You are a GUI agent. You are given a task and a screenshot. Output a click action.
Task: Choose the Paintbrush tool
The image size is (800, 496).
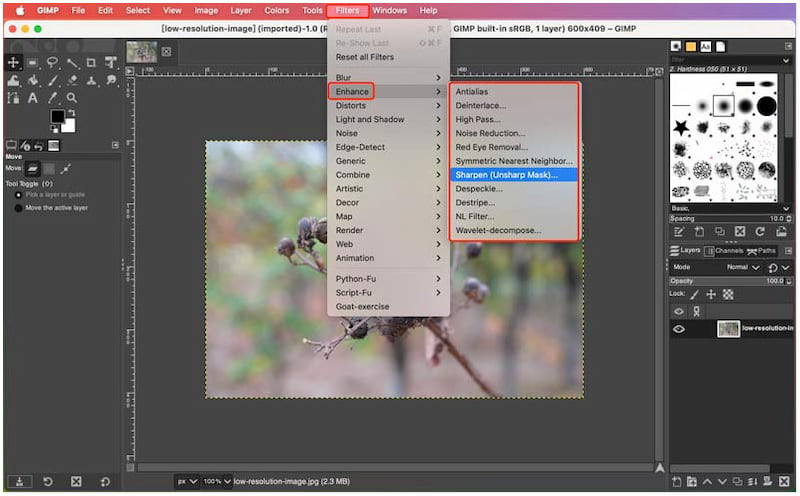pos(52,80)
